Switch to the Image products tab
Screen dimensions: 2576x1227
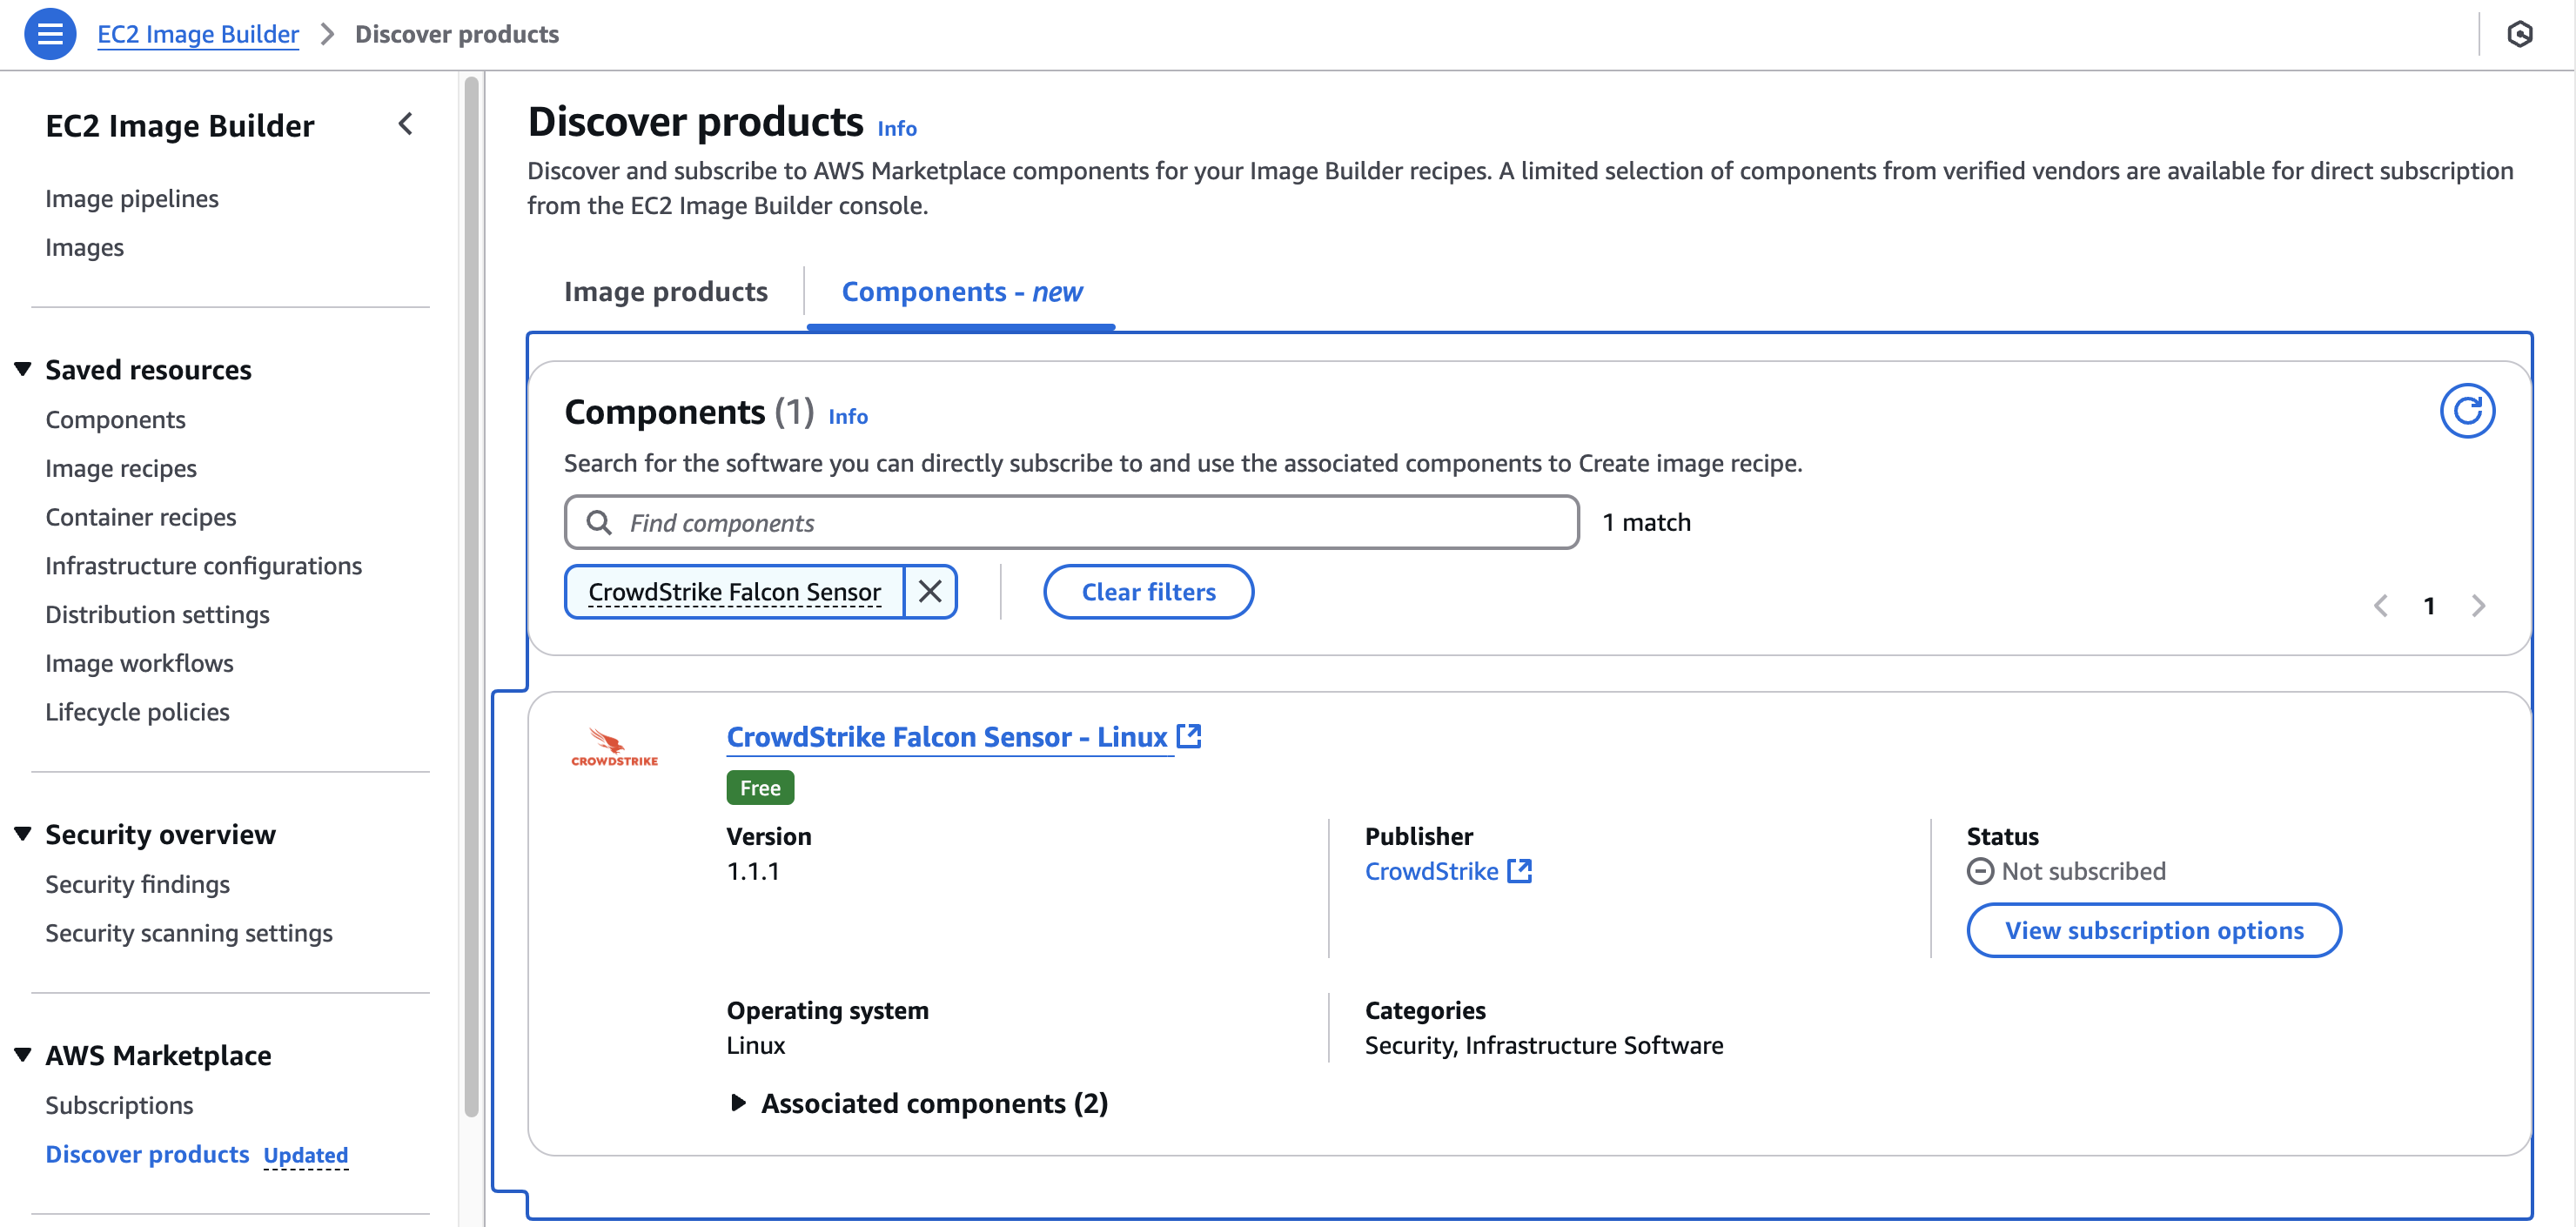[x=665, y=291]
